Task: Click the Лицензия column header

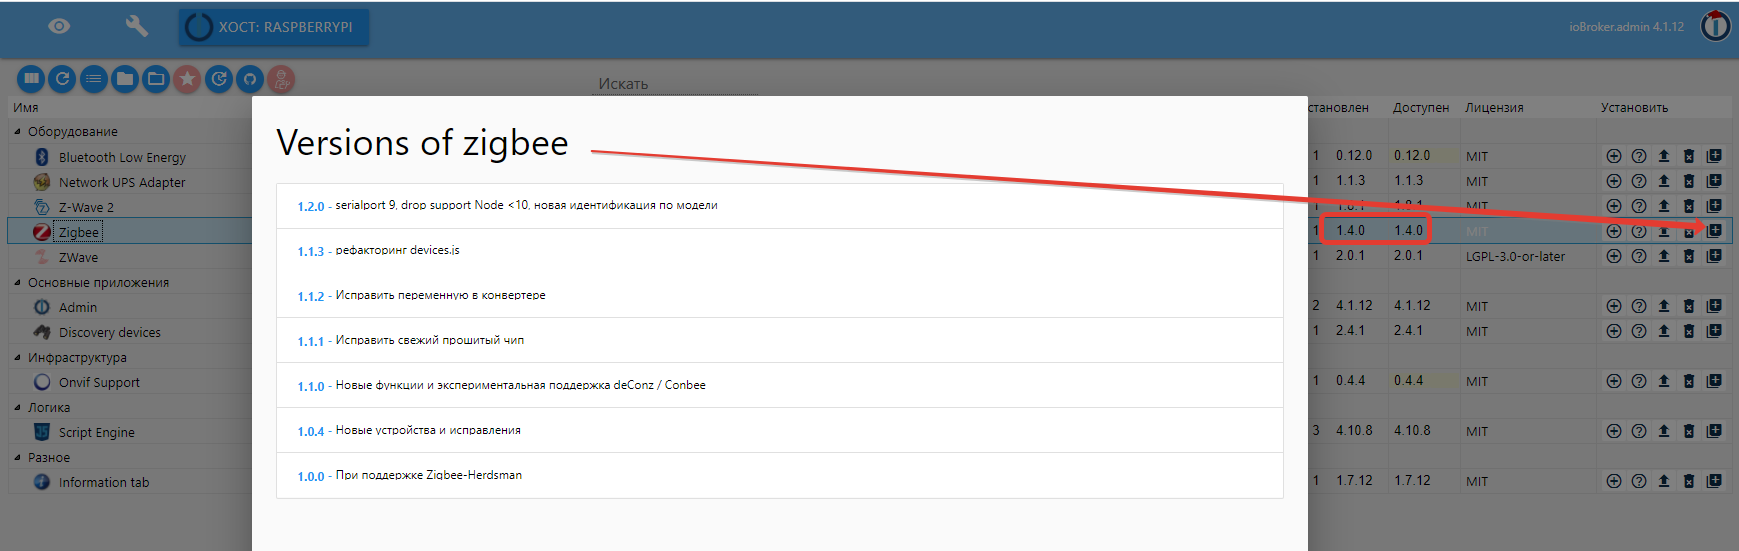Action: (x=1494, y=107)
